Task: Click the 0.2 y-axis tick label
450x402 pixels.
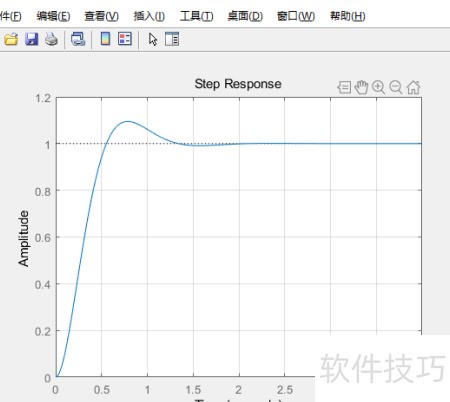Action: (x=43, y=331)
